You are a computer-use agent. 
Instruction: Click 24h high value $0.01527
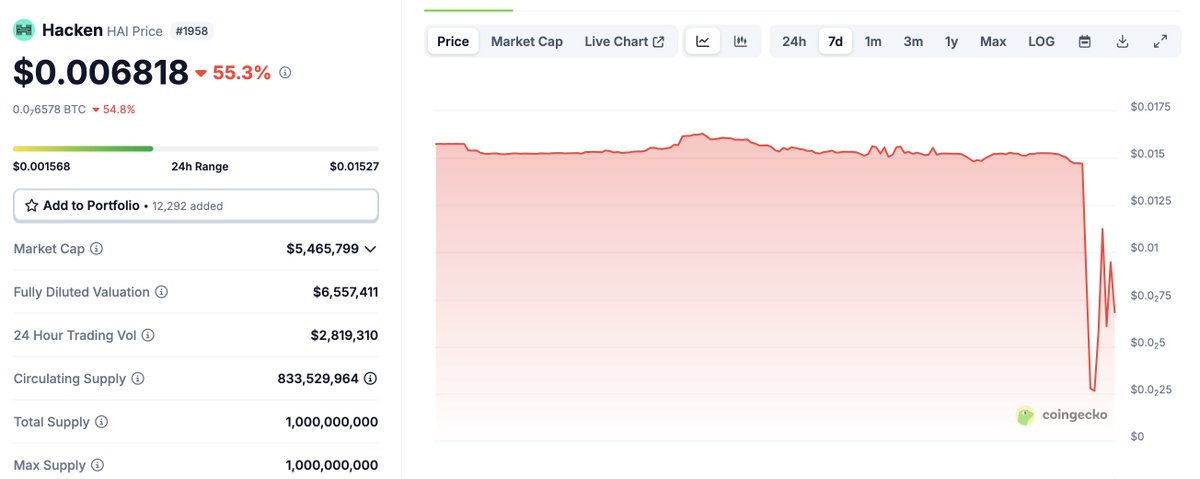354,167
